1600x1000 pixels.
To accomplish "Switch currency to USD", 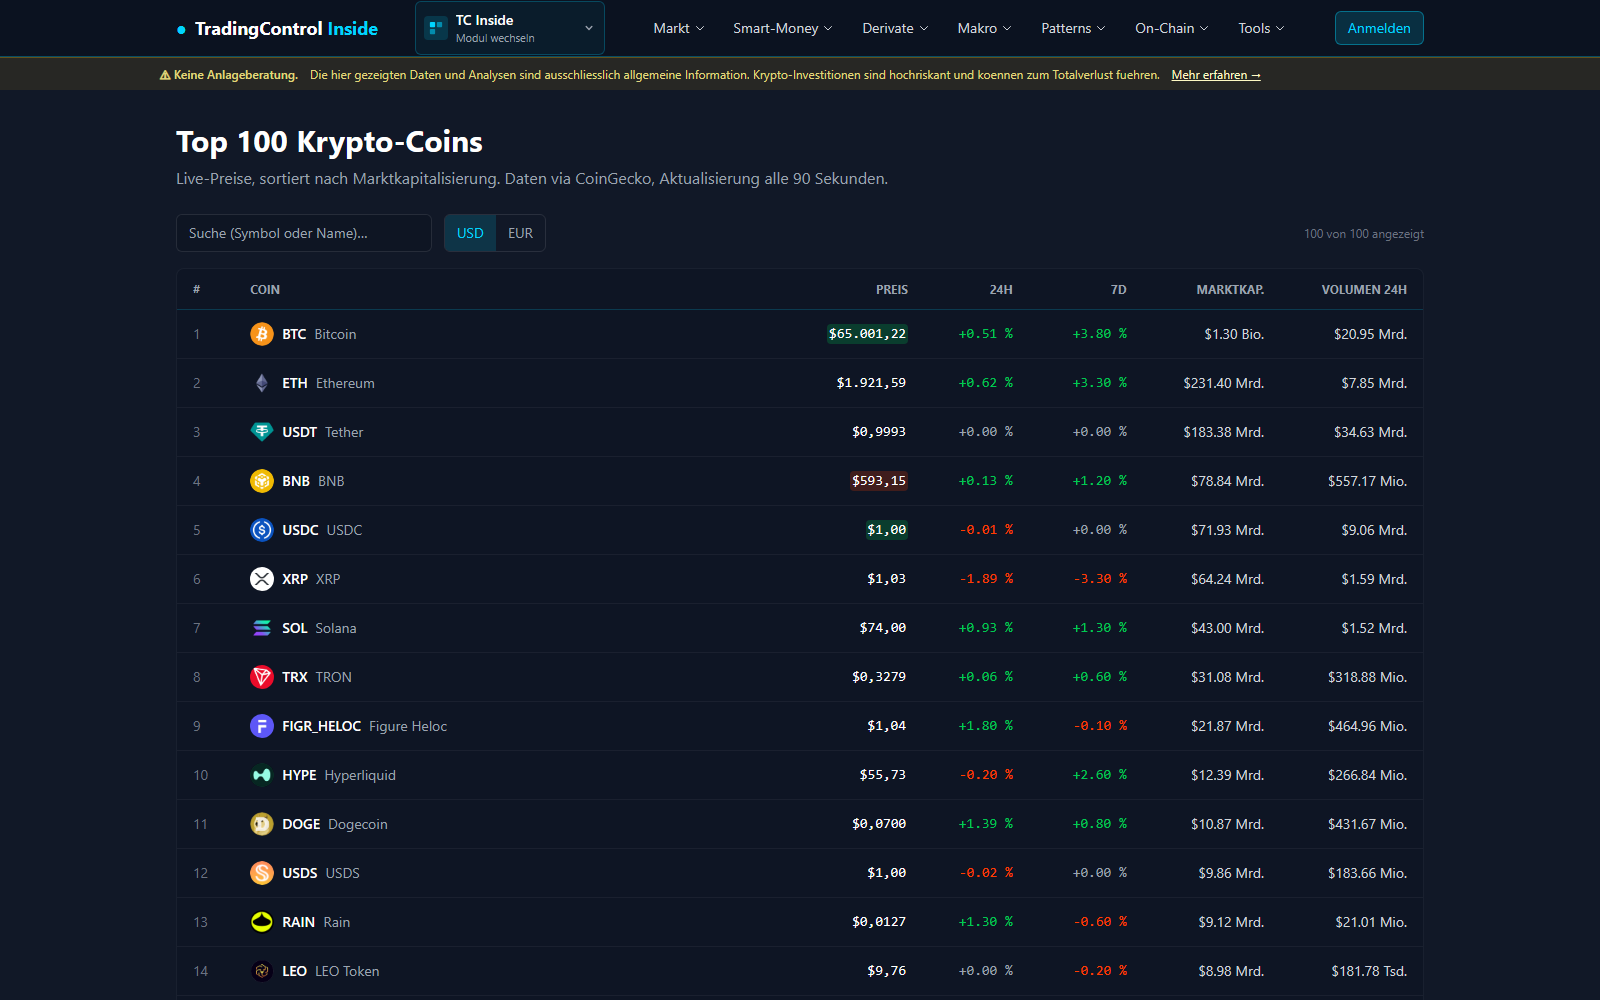I will 470,233.
